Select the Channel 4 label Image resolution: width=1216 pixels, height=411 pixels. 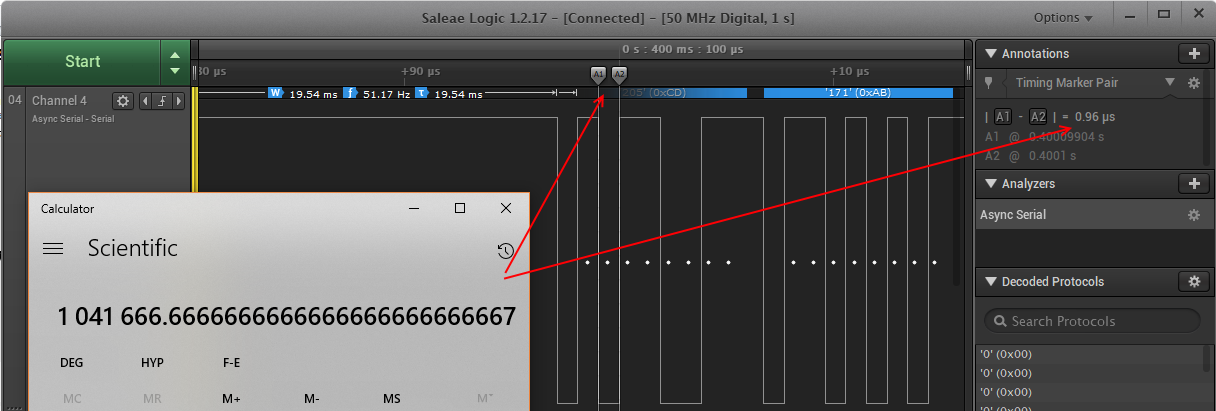pyautogui.click(x=59, y=101)
